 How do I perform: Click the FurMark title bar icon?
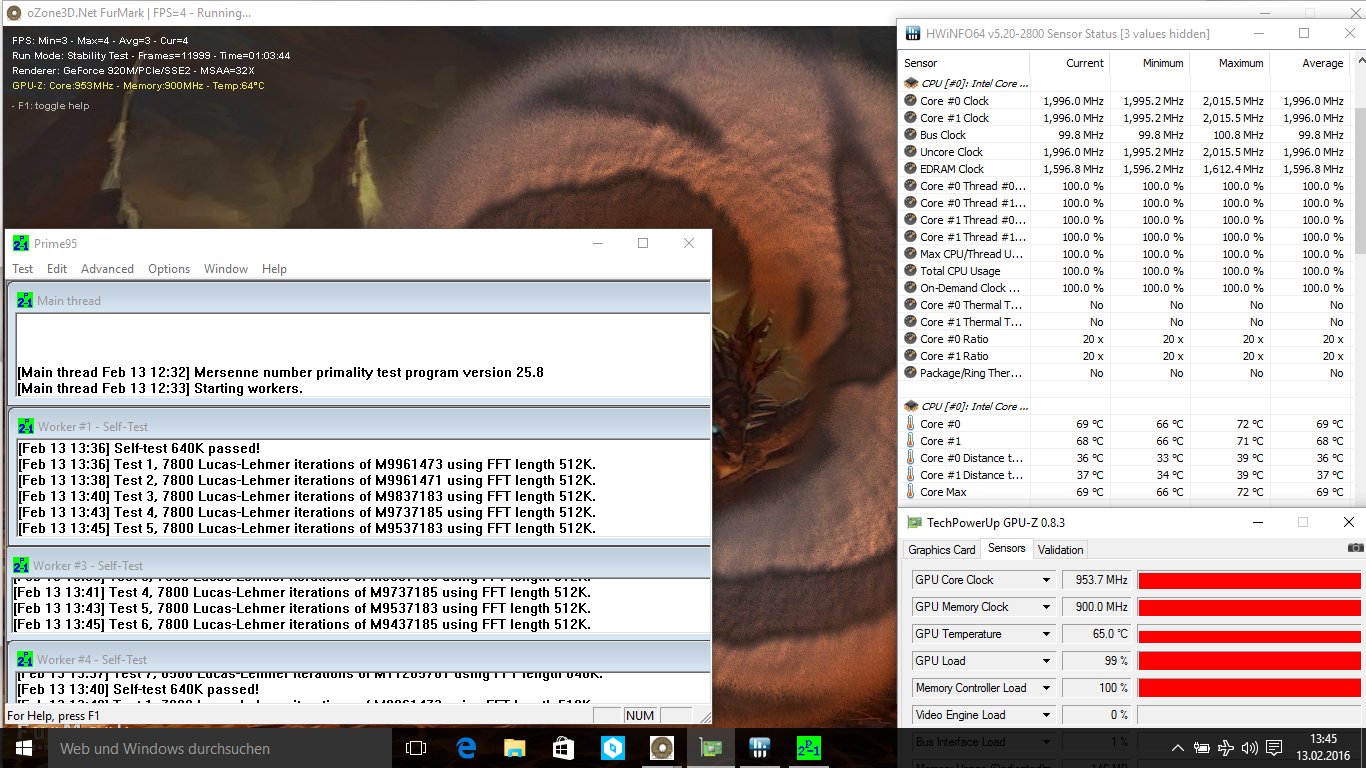coord(14,13)
